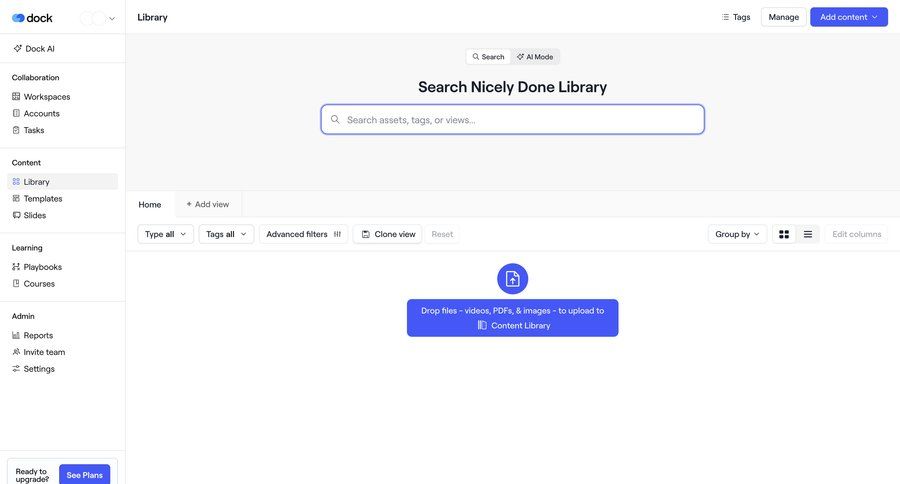Click the Invite team people icon

[16, 351]
